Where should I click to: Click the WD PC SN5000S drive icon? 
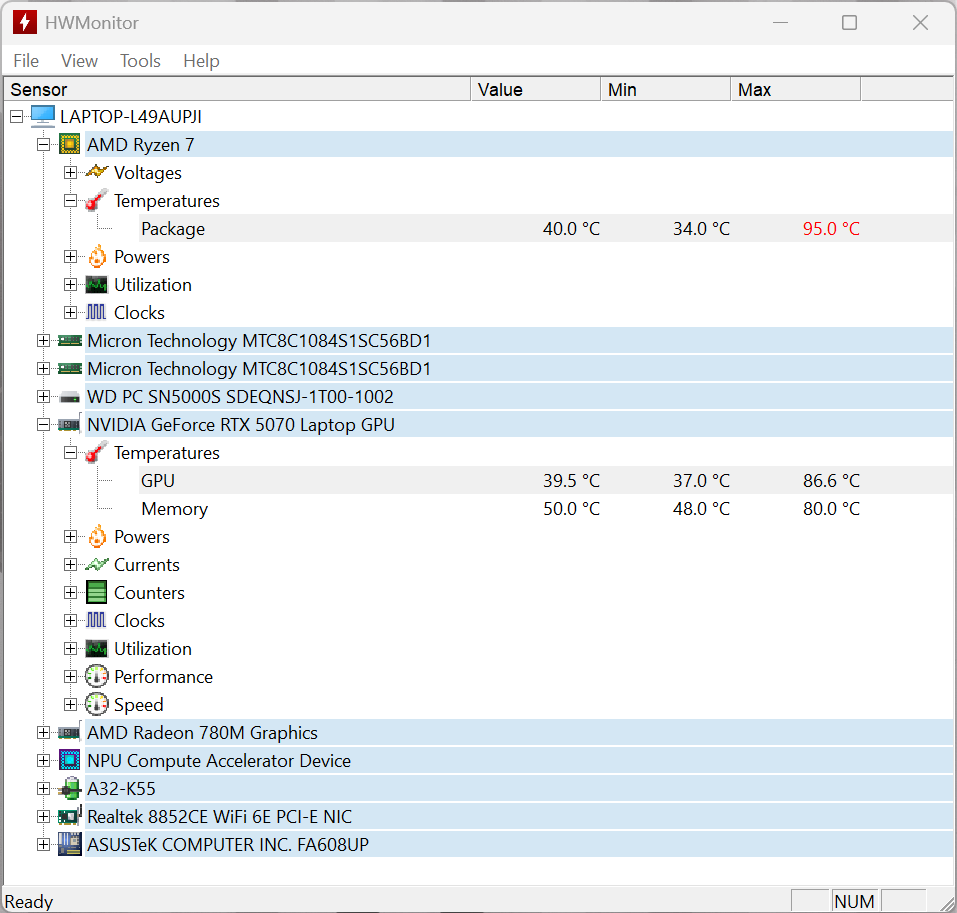(x=70, y=397)
